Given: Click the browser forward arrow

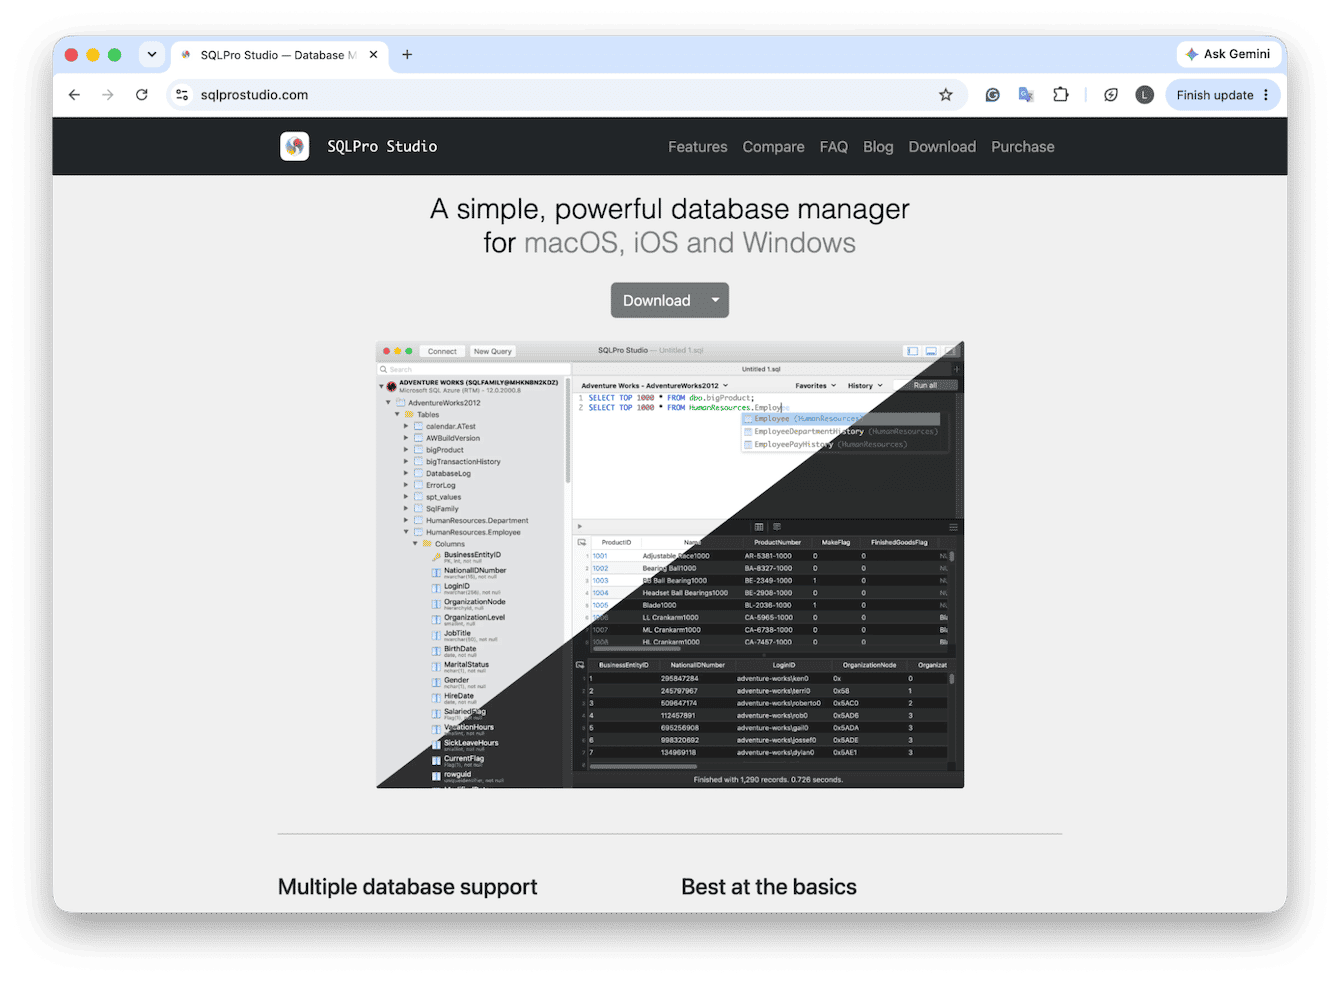Looking at the screenshot, I should click(108, 95).
